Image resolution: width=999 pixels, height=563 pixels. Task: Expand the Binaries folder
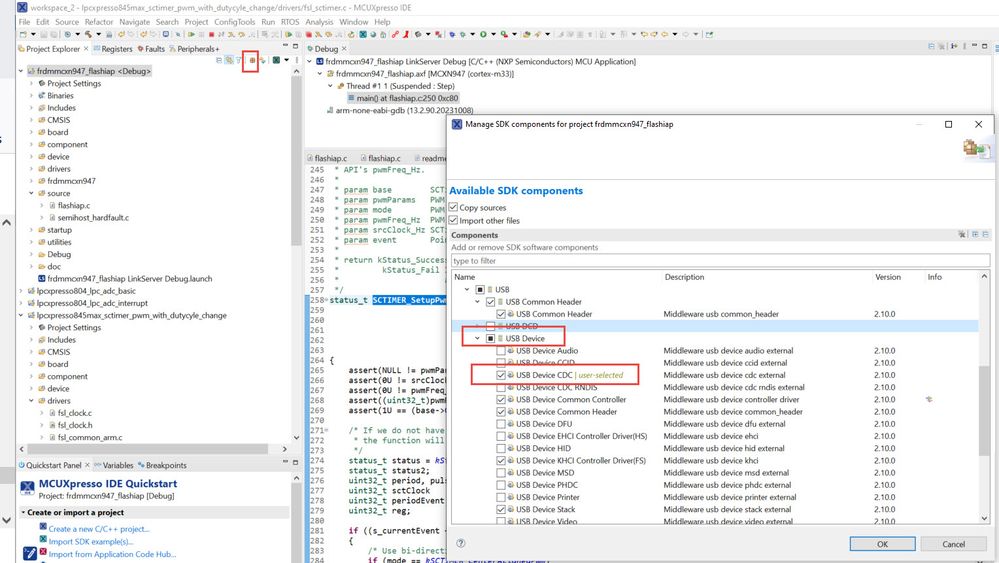pyautogui.click(x=31, y=96)
